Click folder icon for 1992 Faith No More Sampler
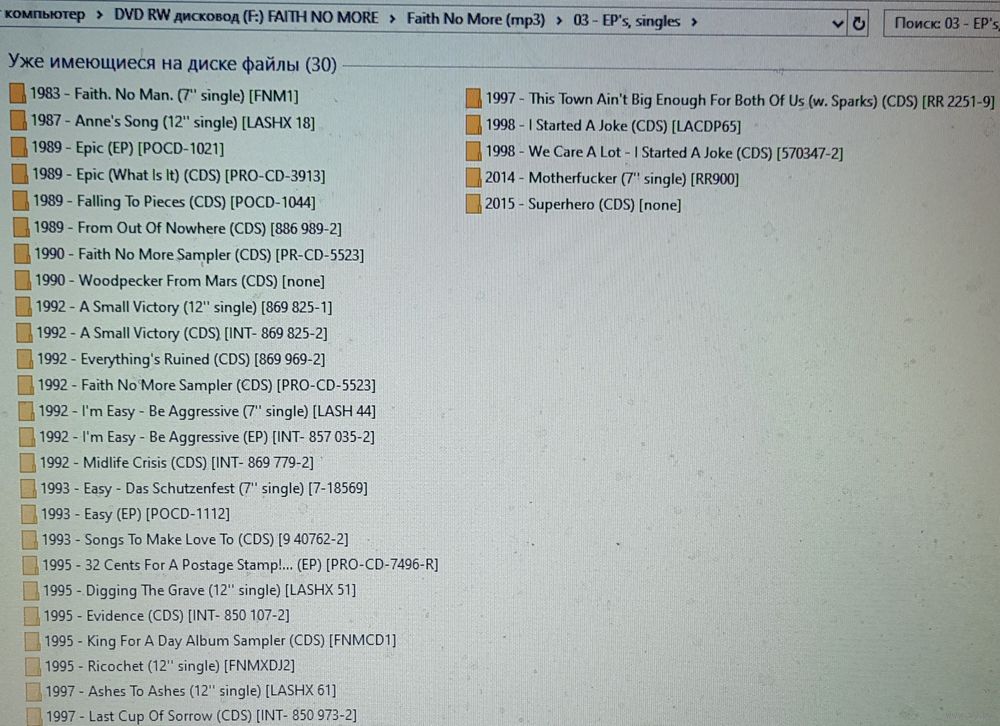Image resolution: width=1000 pixels, height=726 pixels. (25, 385)
